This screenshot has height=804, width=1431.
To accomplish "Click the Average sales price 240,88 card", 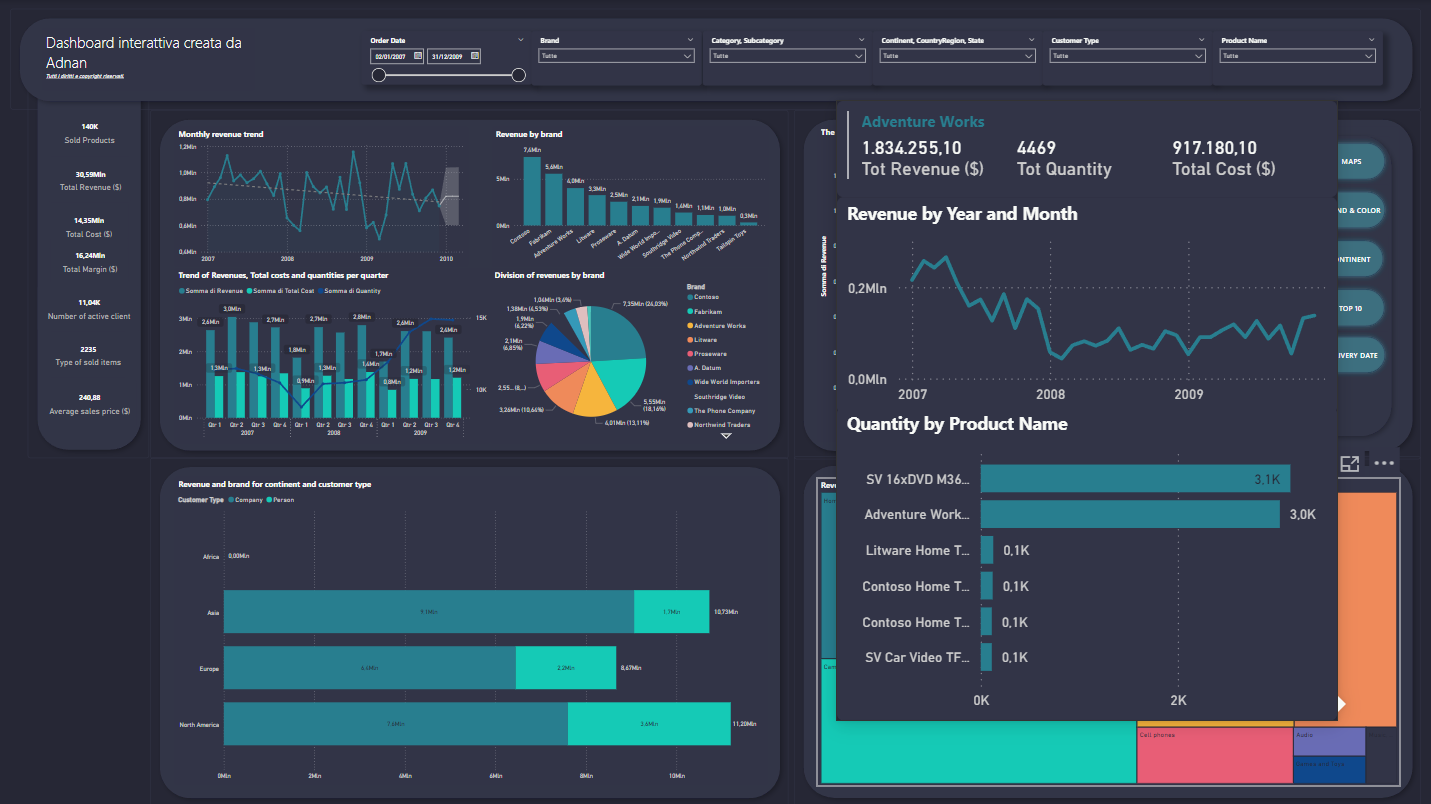I will click(x=89, y=404).
